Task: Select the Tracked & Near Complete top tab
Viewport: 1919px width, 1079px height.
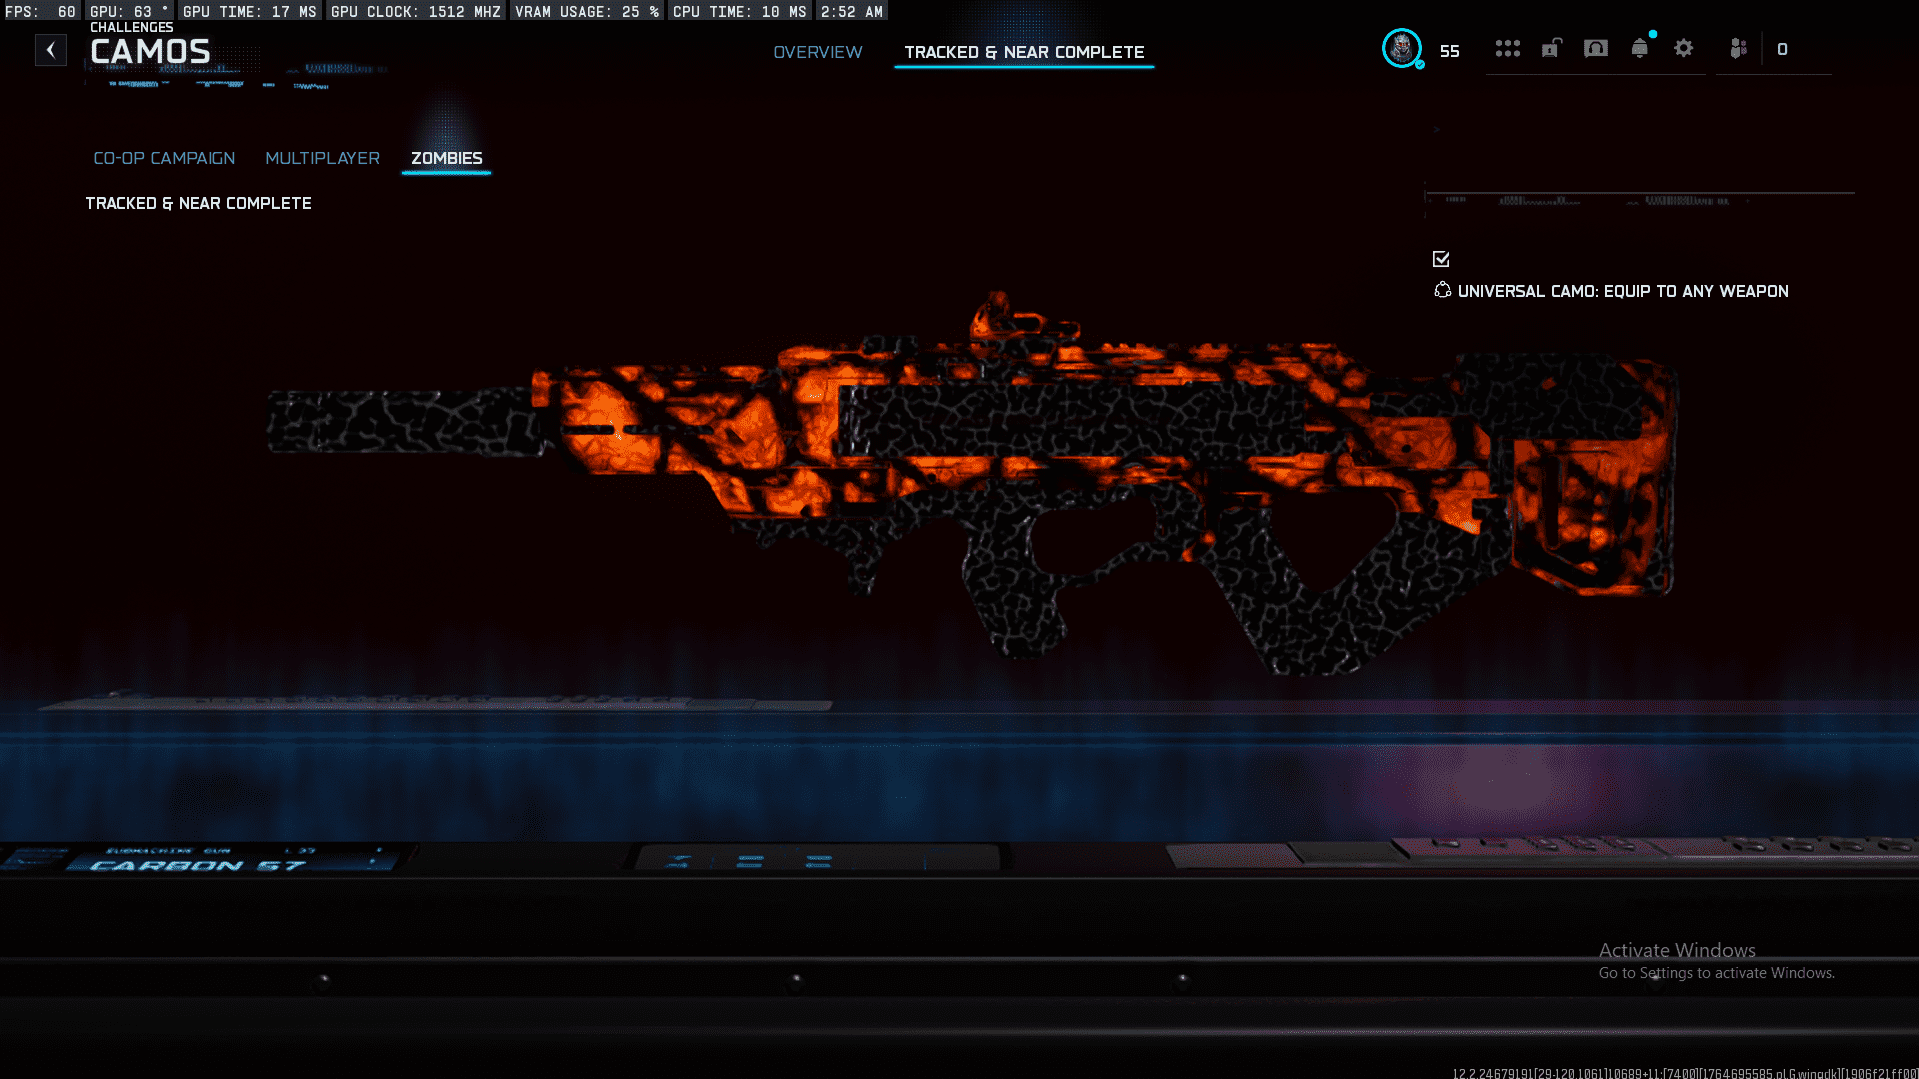Action: coord(1024,52)
